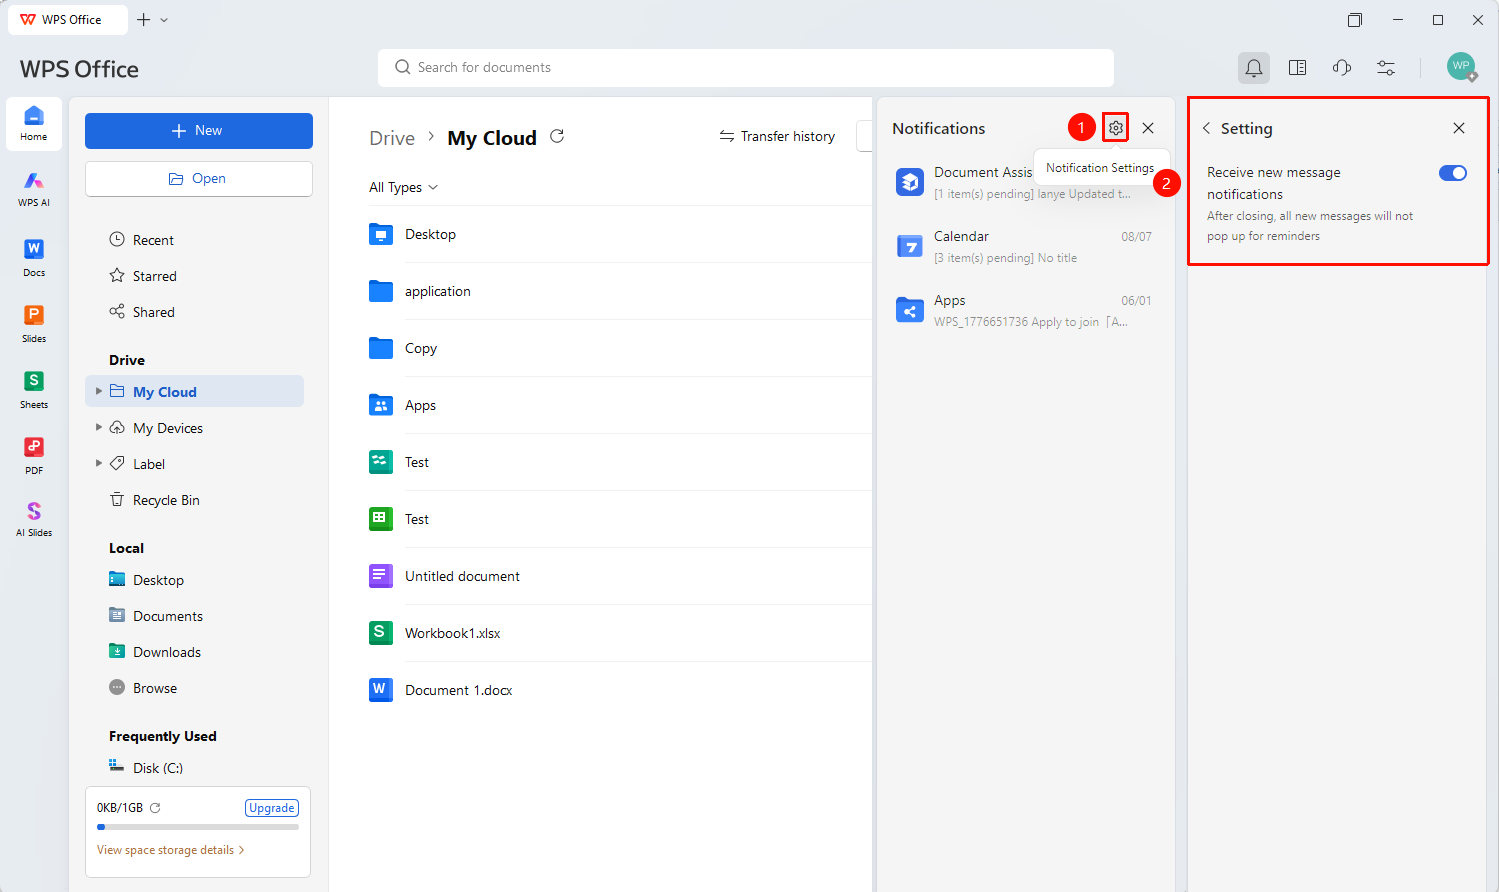Open the Recycle Bin
Screen dimensions: 1499x892
pos(155,500)
